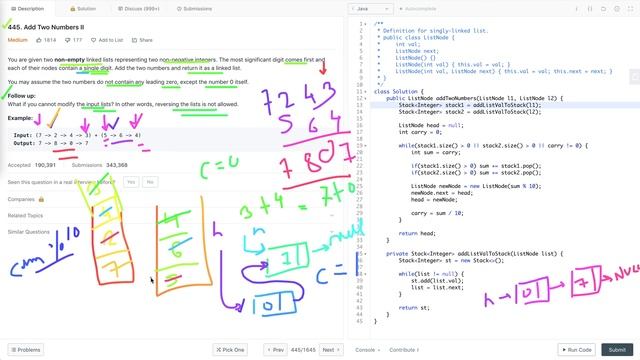
Task: Place cursor on 'int carry = 0;' line
Action: (x=420, y=132)
